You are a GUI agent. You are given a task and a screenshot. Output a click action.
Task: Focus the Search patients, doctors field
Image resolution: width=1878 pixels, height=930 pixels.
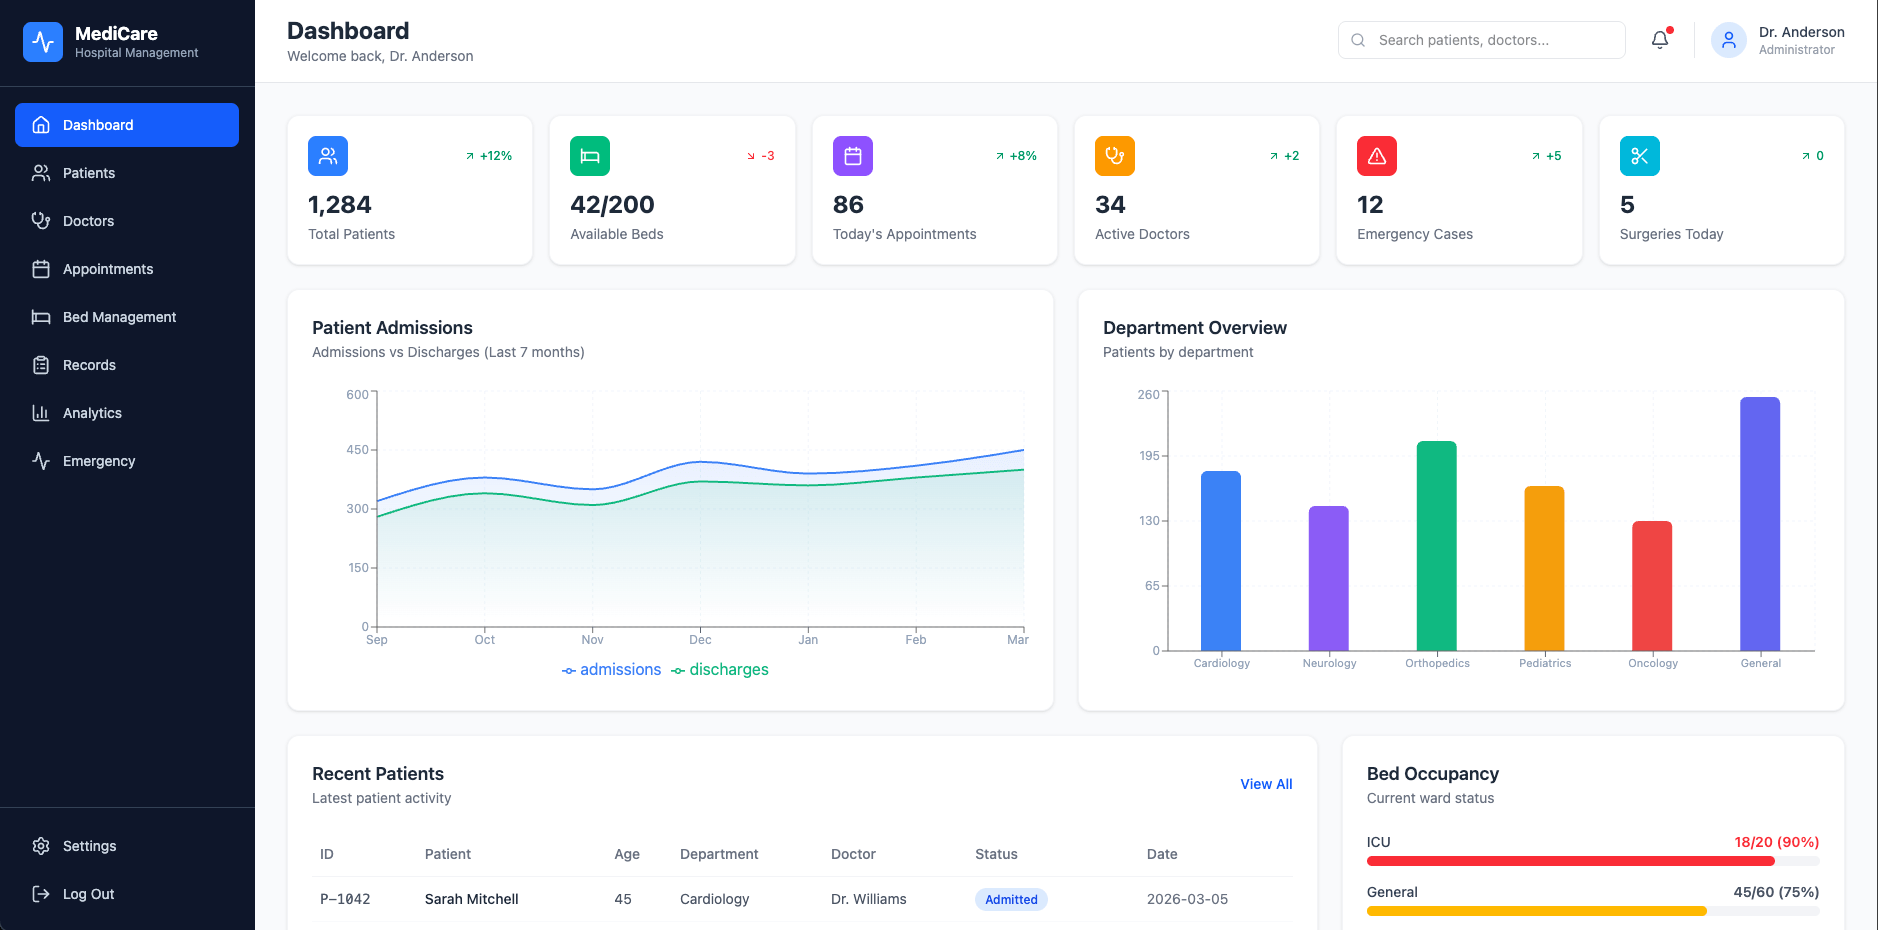pos(1481,40)
